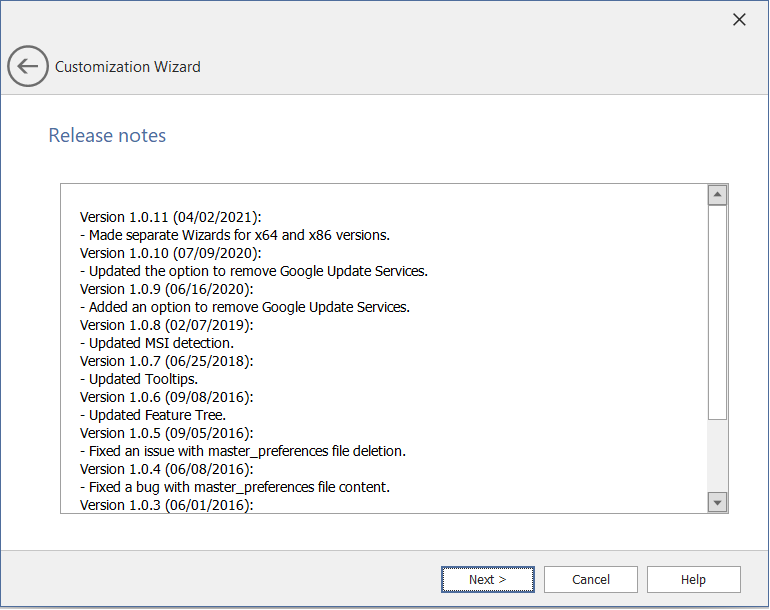Click the master_preferences file deletion fix line
The height and width of the screenshot is (610, 770).
(241, 451)
